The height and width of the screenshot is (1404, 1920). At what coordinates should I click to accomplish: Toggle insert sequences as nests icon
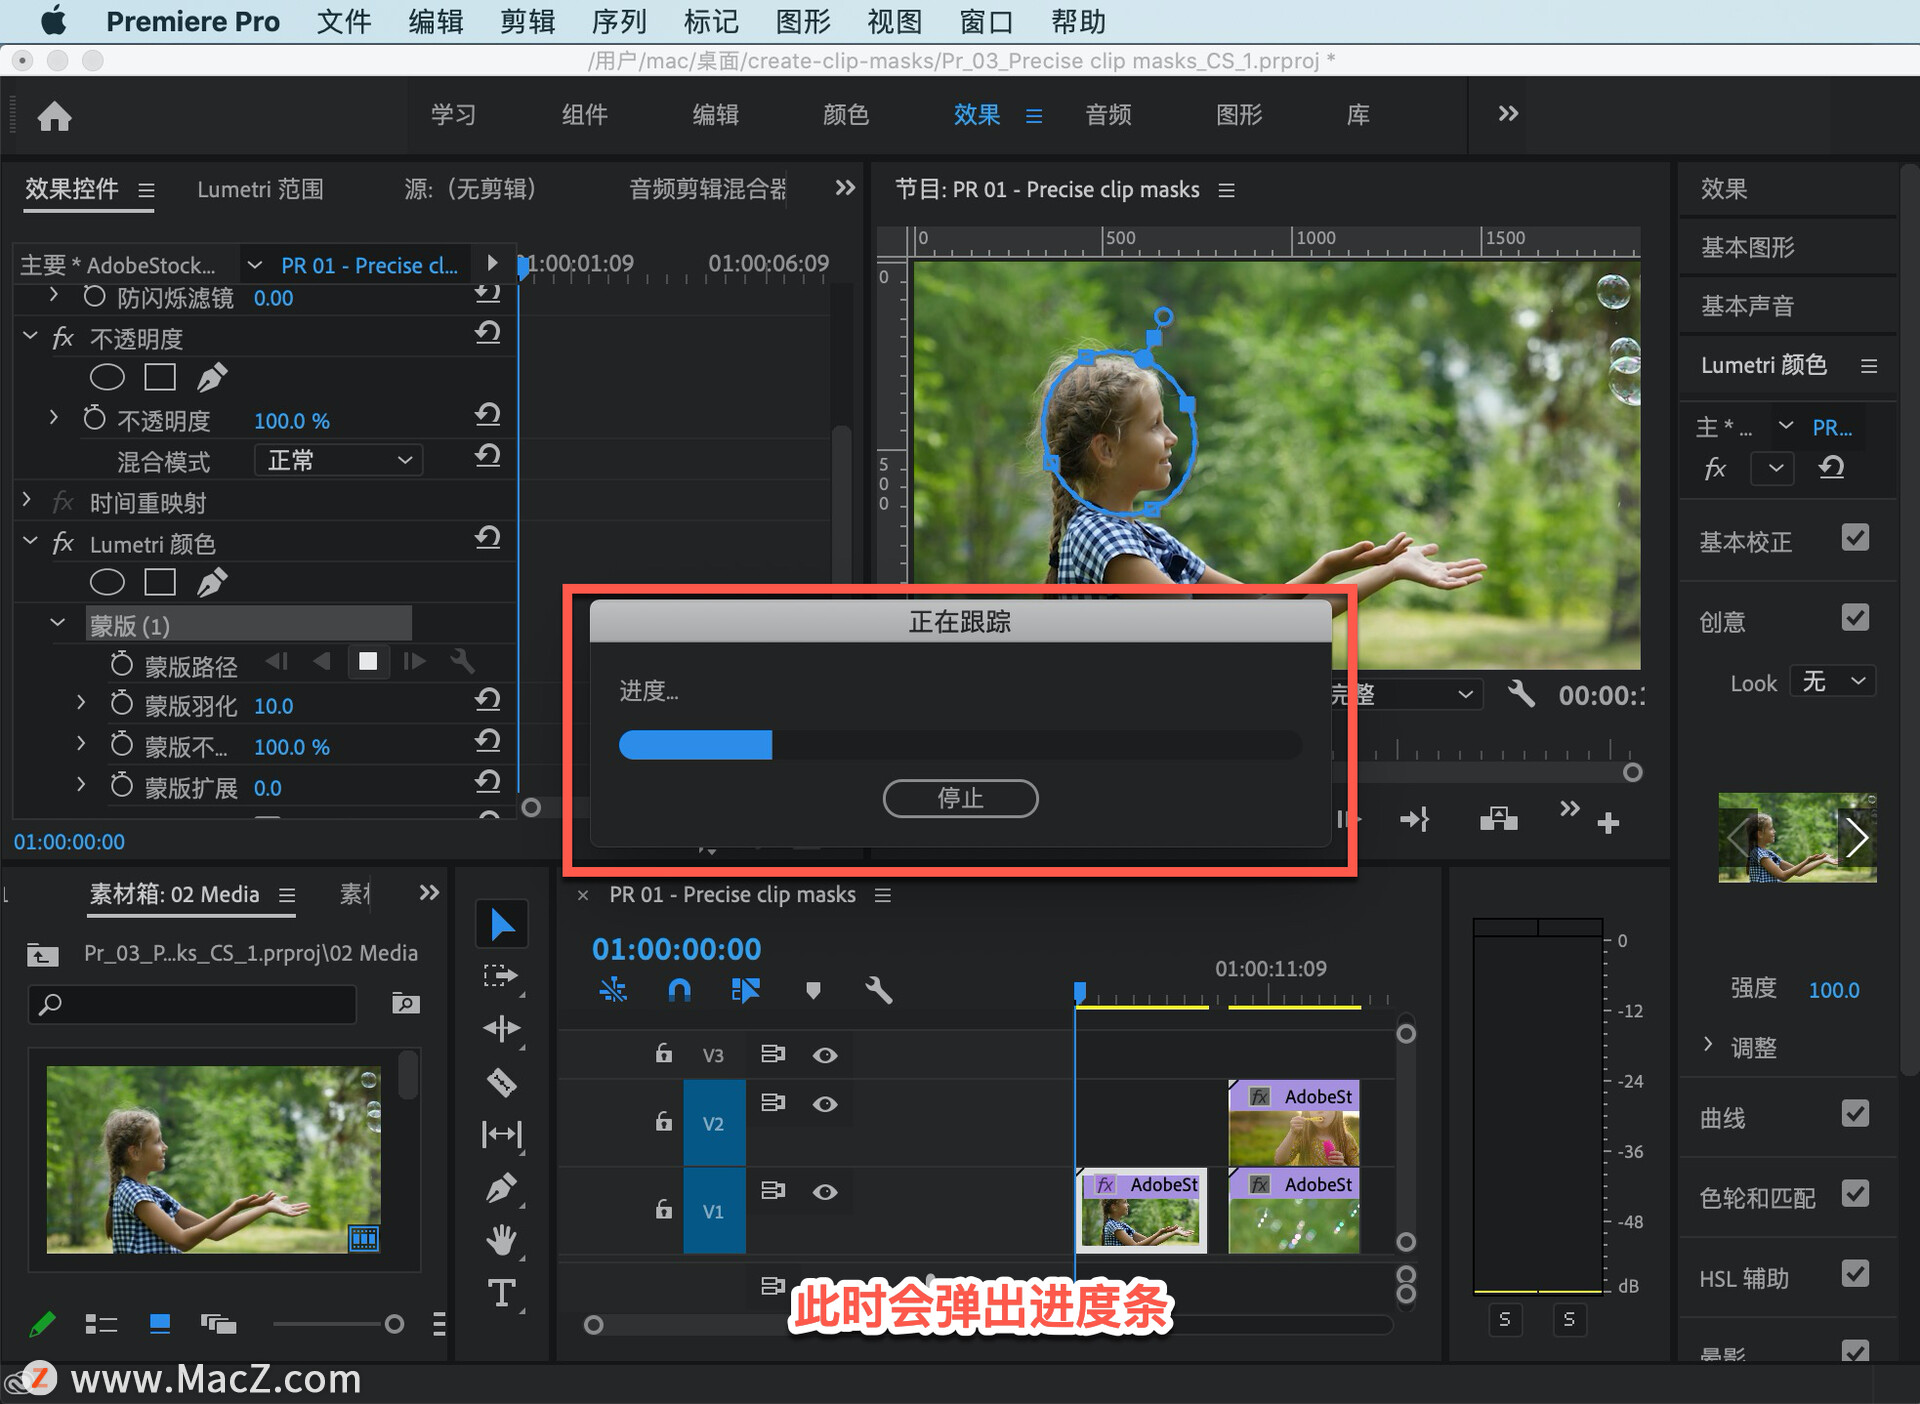tap(613, 991)
